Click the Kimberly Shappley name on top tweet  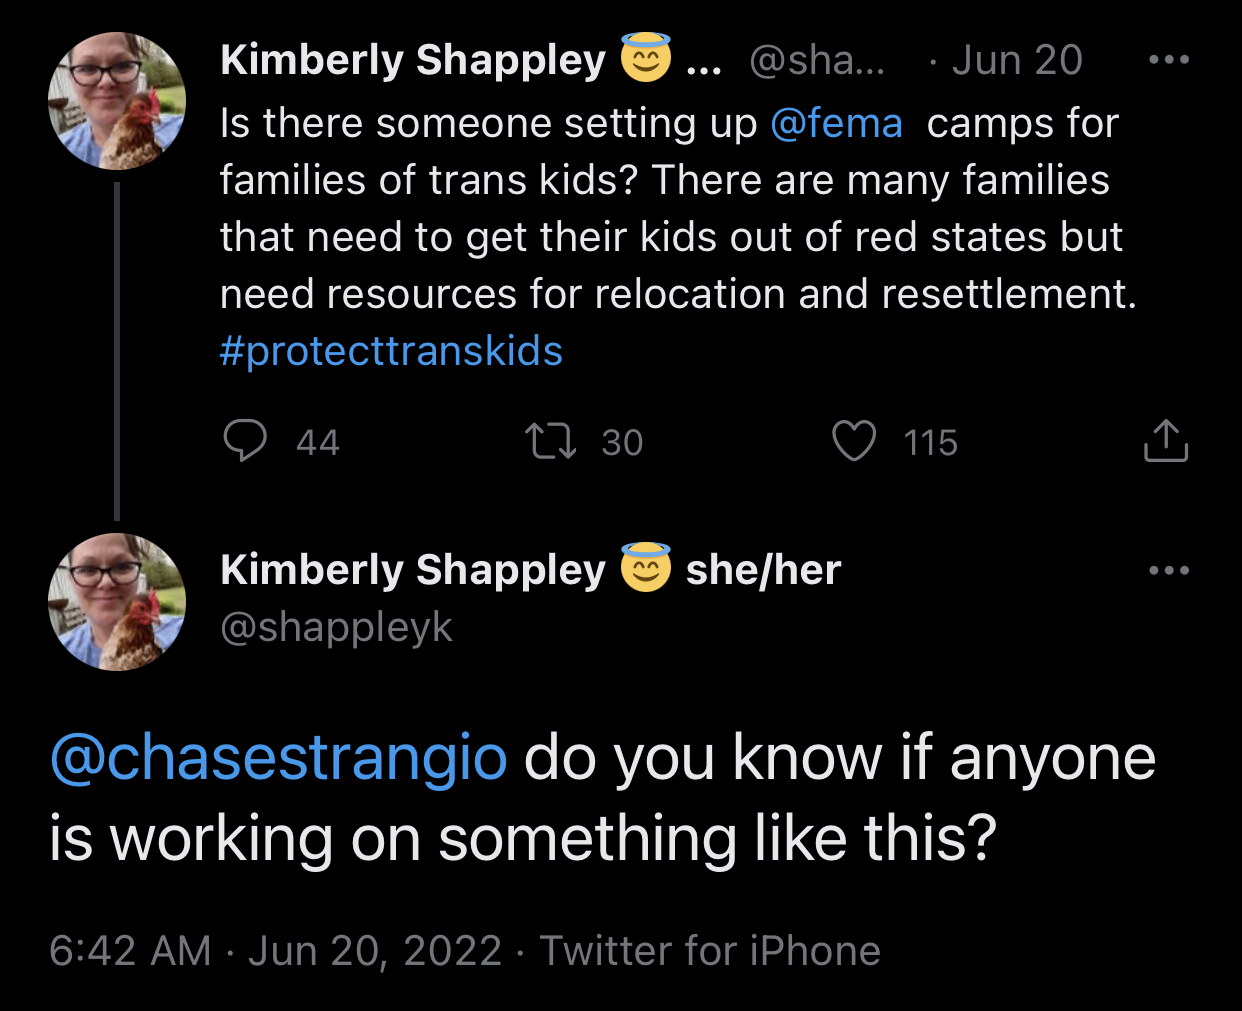(x=412, y=60)
